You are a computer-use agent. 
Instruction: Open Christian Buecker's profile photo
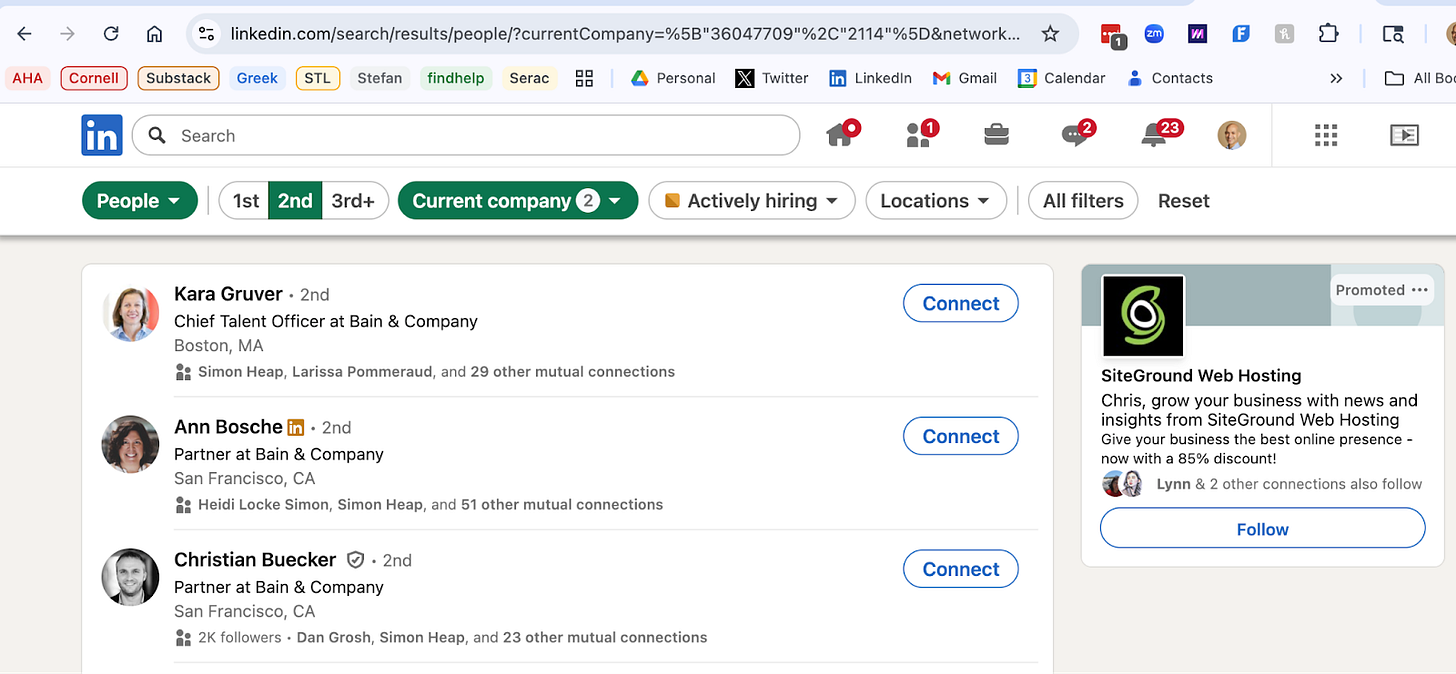tap(131, 577)
